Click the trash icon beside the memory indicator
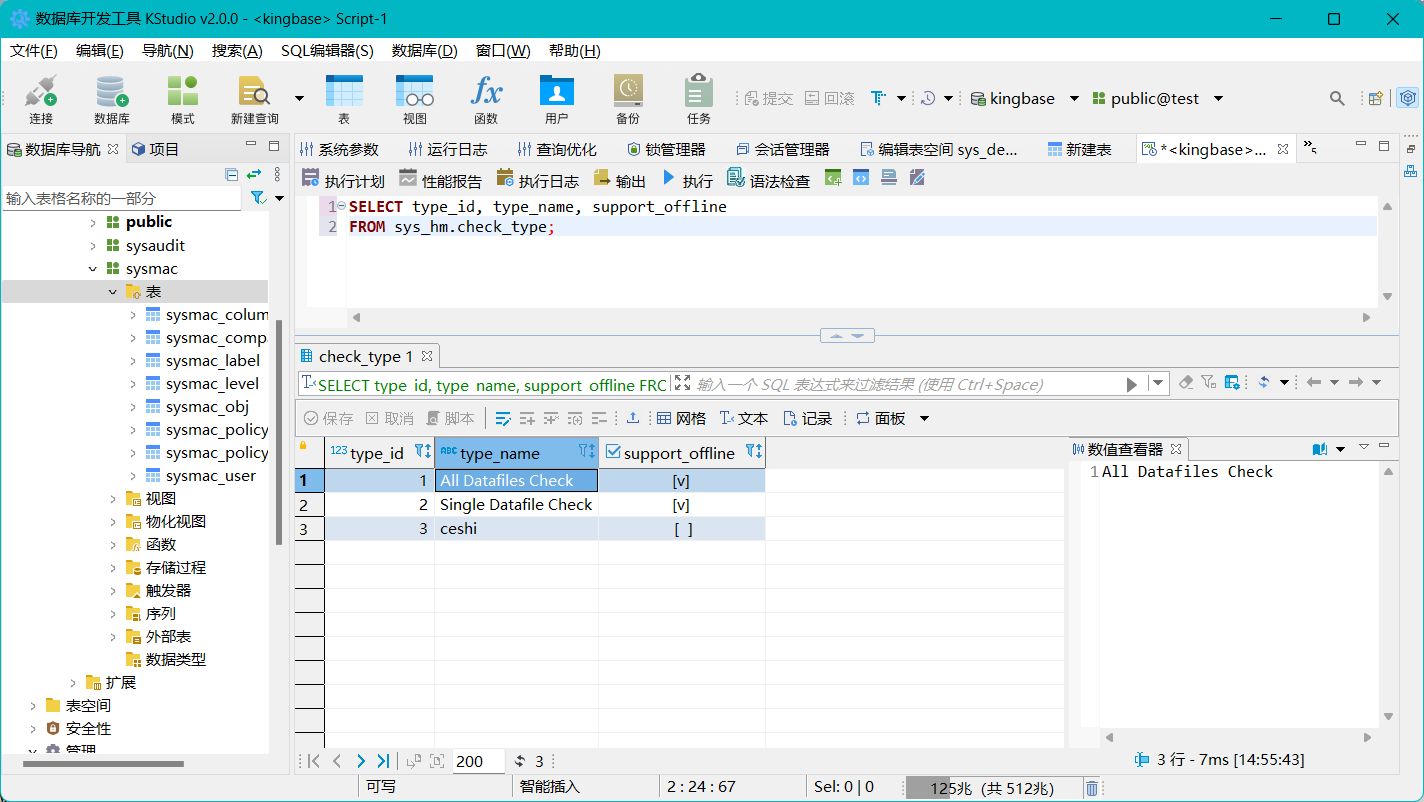This screenshot has height=802, width=1424. tap(1092, 788)
